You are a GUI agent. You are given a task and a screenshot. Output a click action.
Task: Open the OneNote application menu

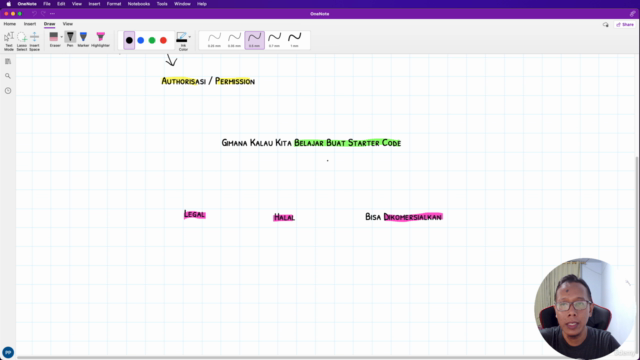tap(27, 4)
